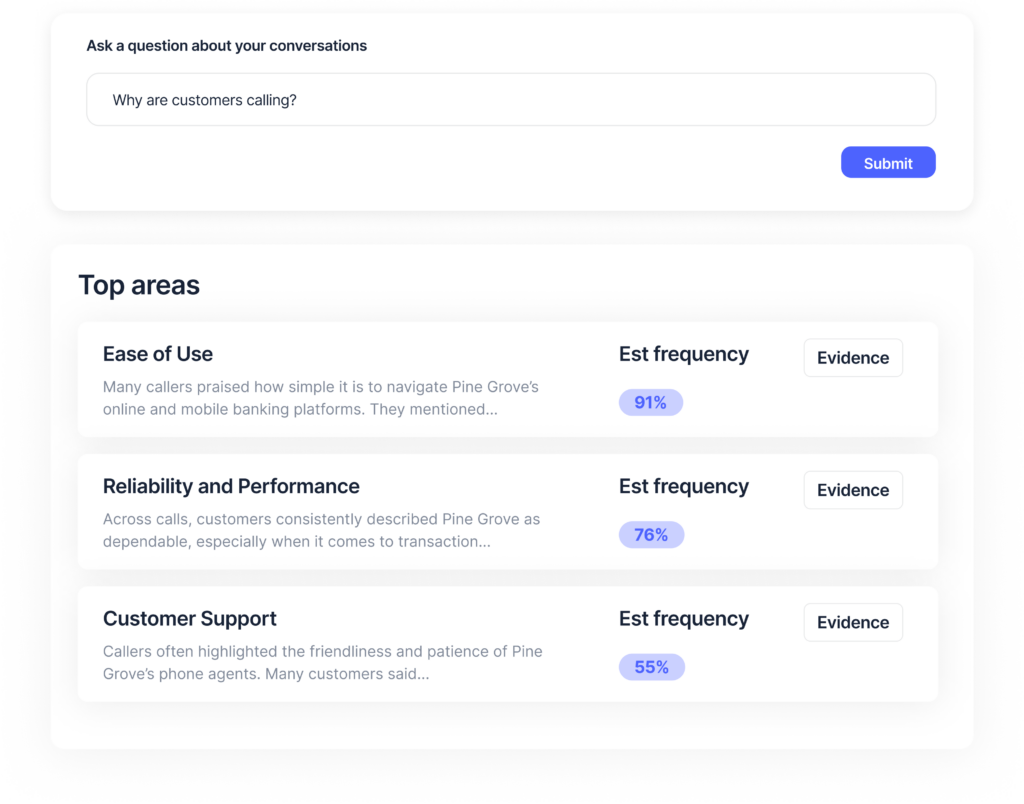Click the 91% frequency badge
This screenshot has height=804, width=1024.
[650, 402]
